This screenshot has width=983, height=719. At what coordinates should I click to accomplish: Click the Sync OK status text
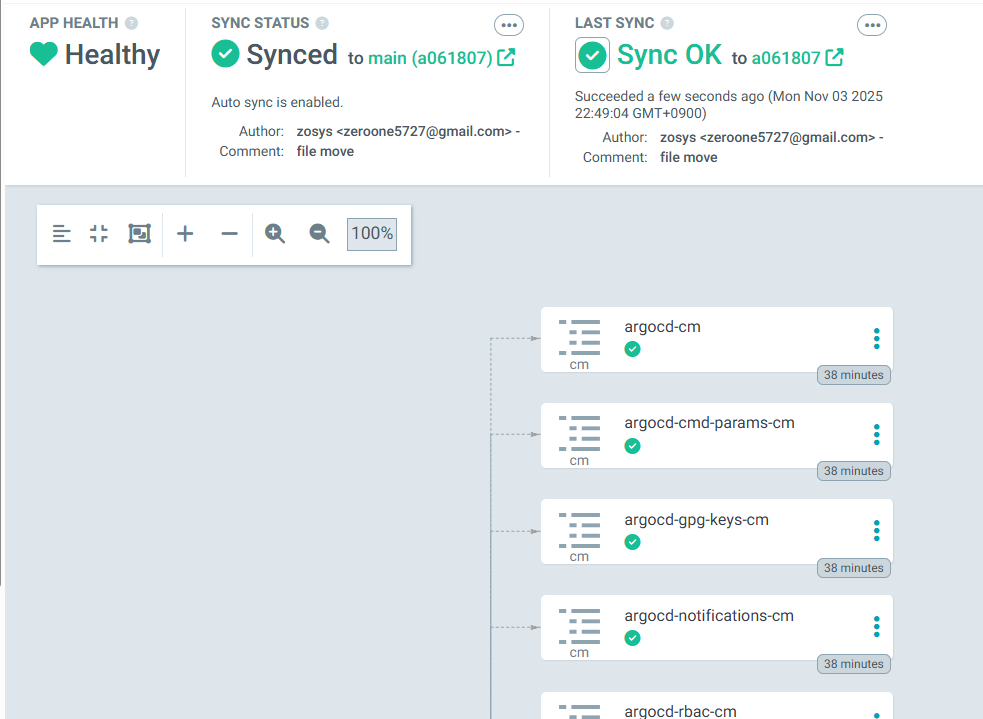(669, 55)
